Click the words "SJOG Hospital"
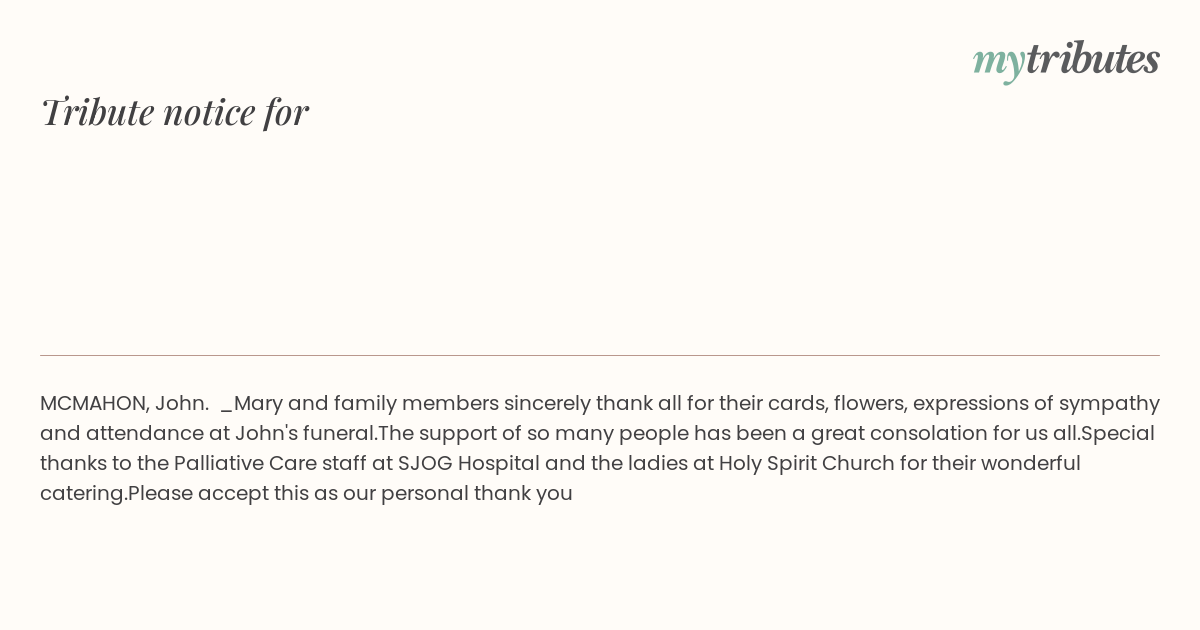 coord(469,463)
